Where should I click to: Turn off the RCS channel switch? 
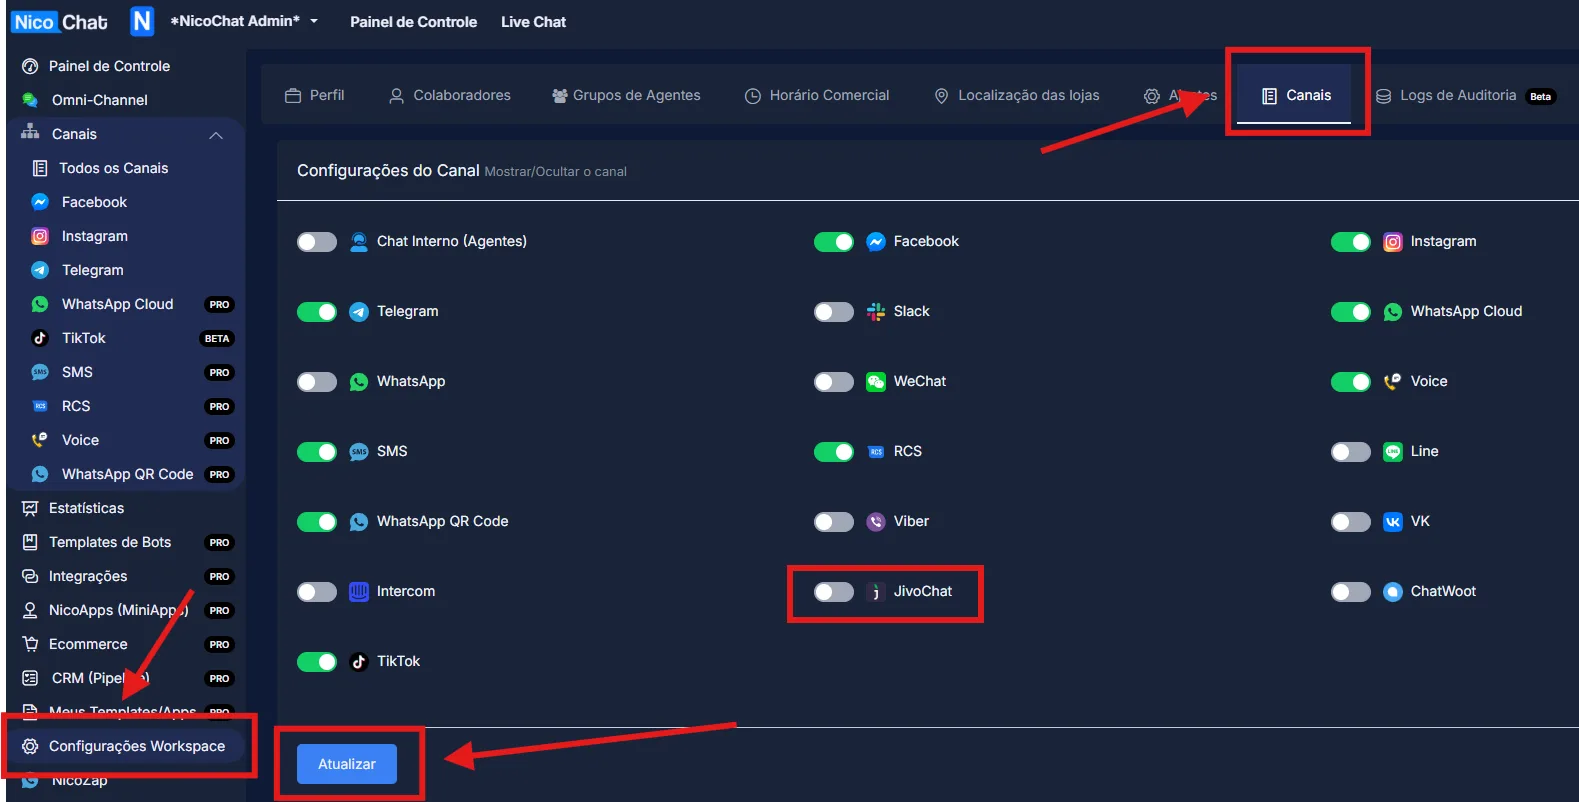(834, 452)
